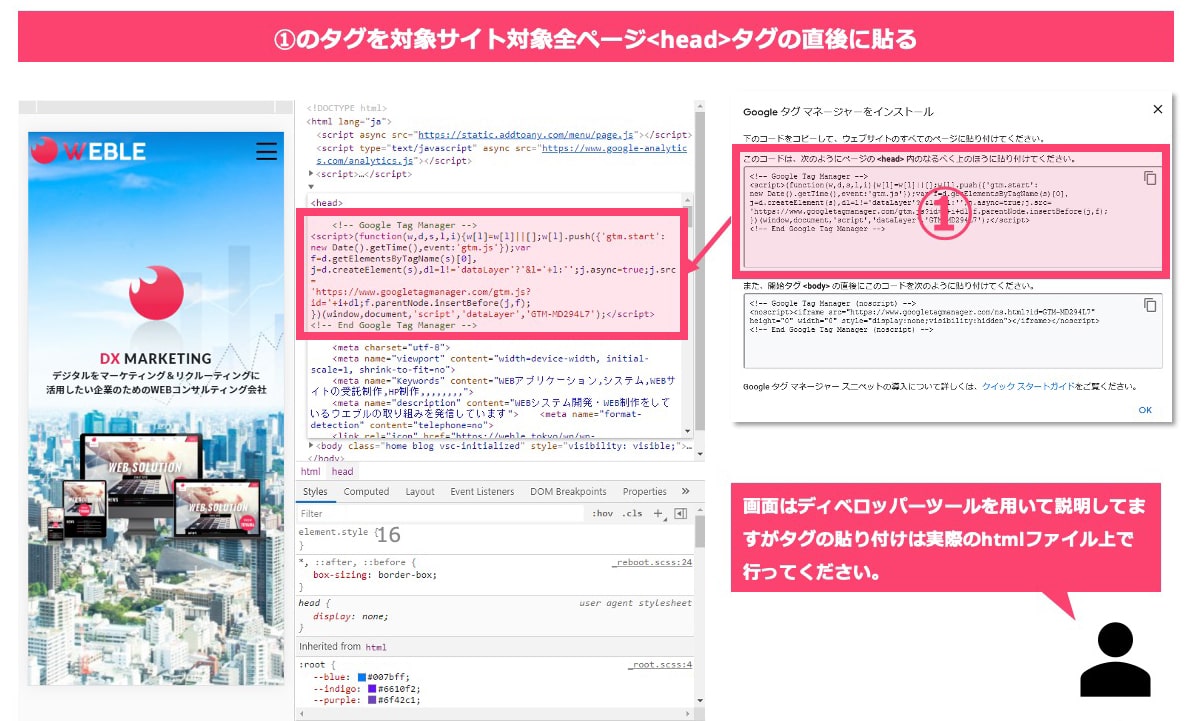The height and width of the screenshot is (721, 1188).
Task: Click scroll-down arrow of head edit box
Action: tap(687, 431)
